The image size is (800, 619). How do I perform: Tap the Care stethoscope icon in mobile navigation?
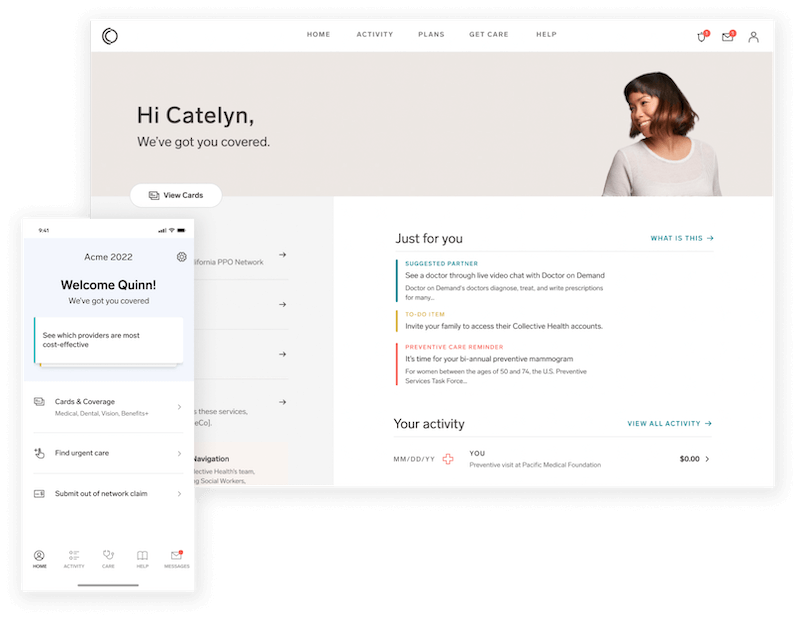(x=108, y=558)
